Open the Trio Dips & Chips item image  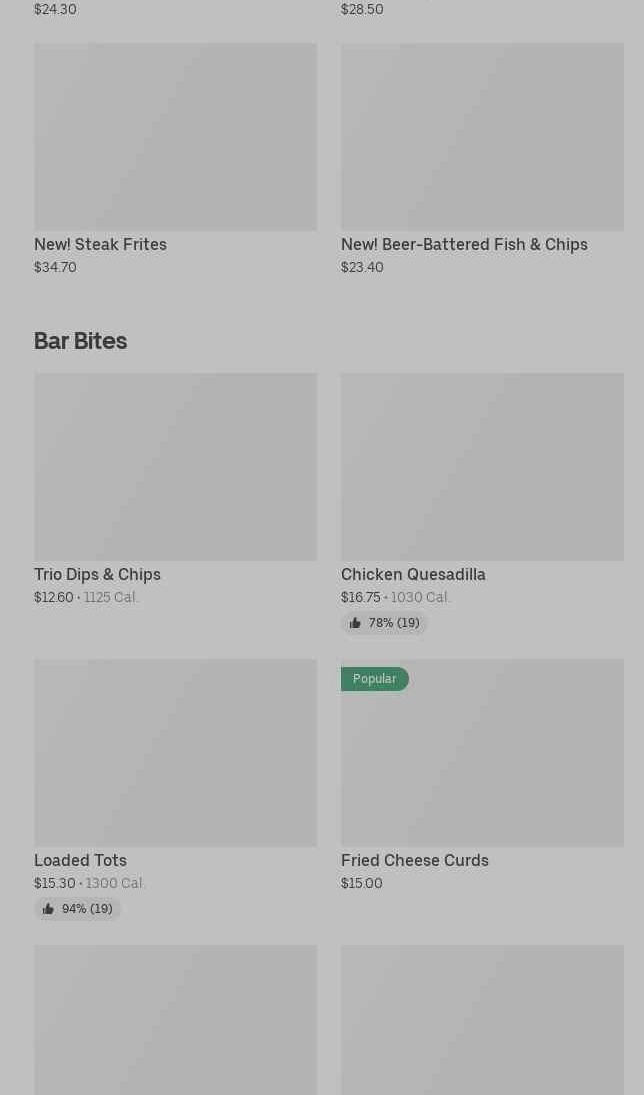[175, 467]
